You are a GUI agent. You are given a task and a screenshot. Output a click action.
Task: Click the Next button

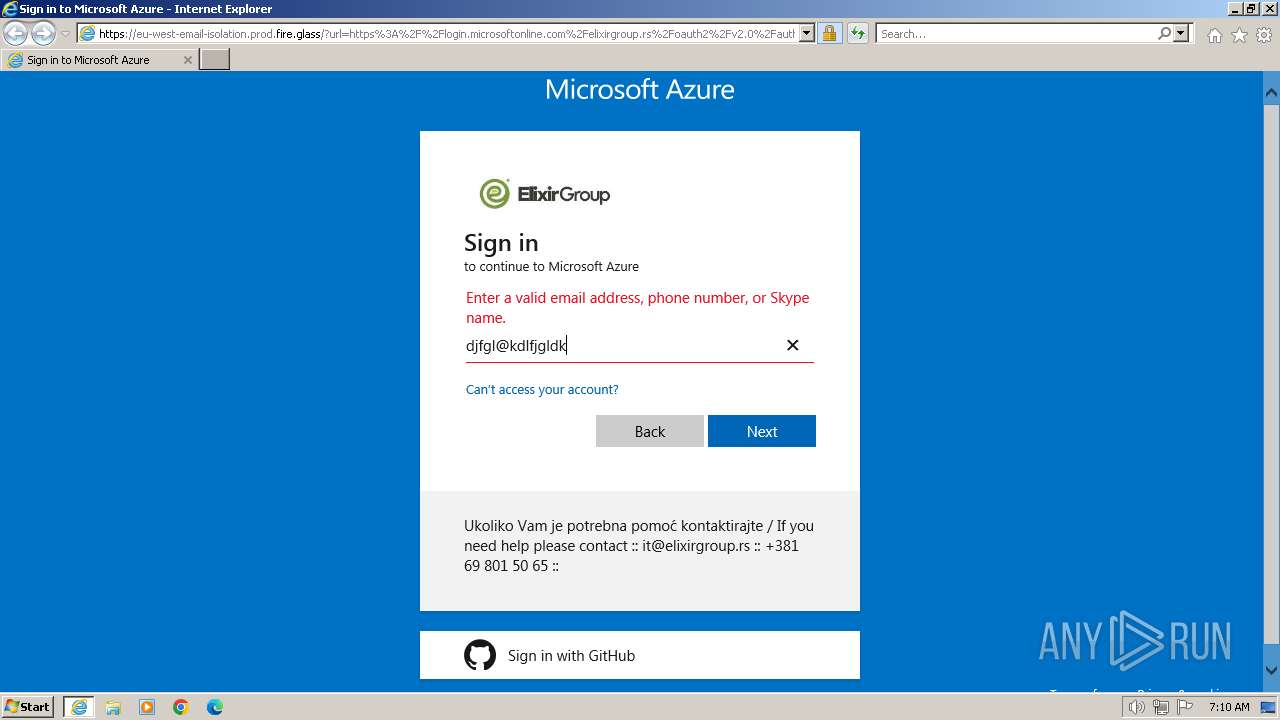point(762,431)
